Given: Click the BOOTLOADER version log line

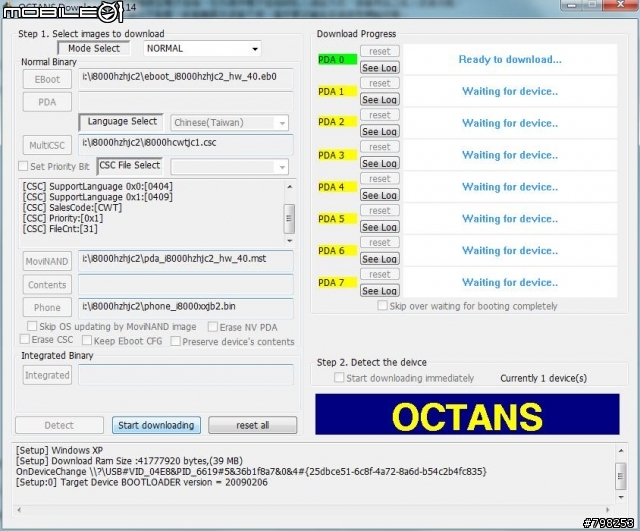Looking at the screenshot, I should tap(142, 482).
